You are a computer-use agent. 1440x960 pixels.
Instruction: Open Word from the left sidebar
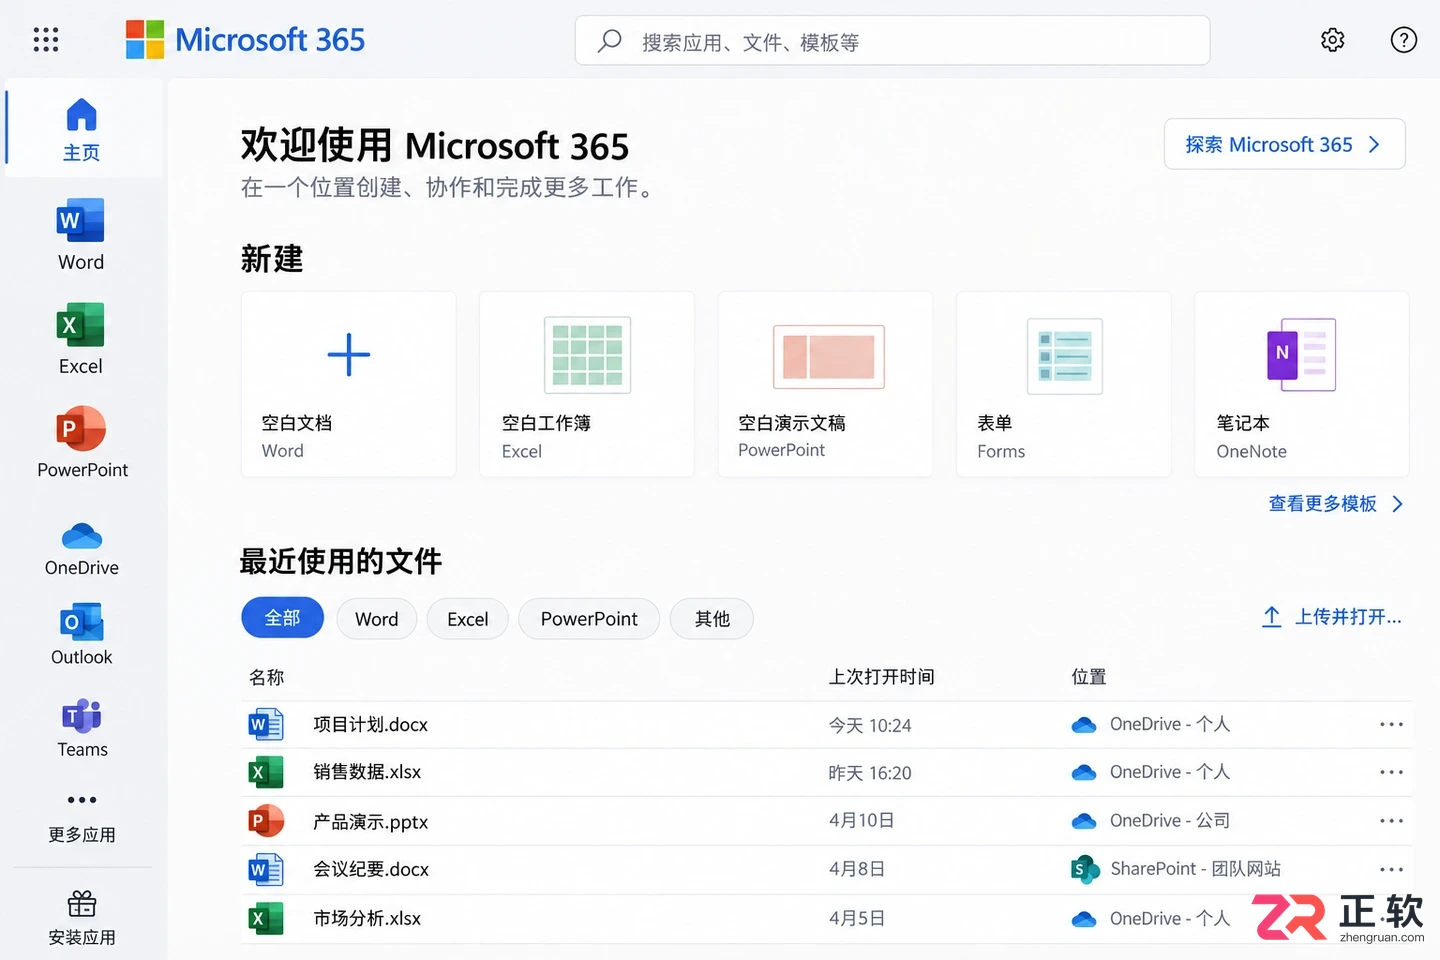click(81, 235)
